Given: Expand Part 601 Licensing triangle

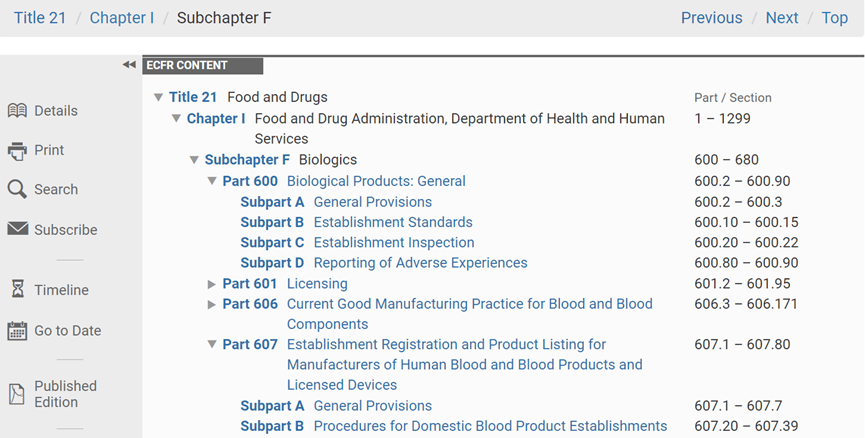Looking at the screenshot, I should click(212, 284).
